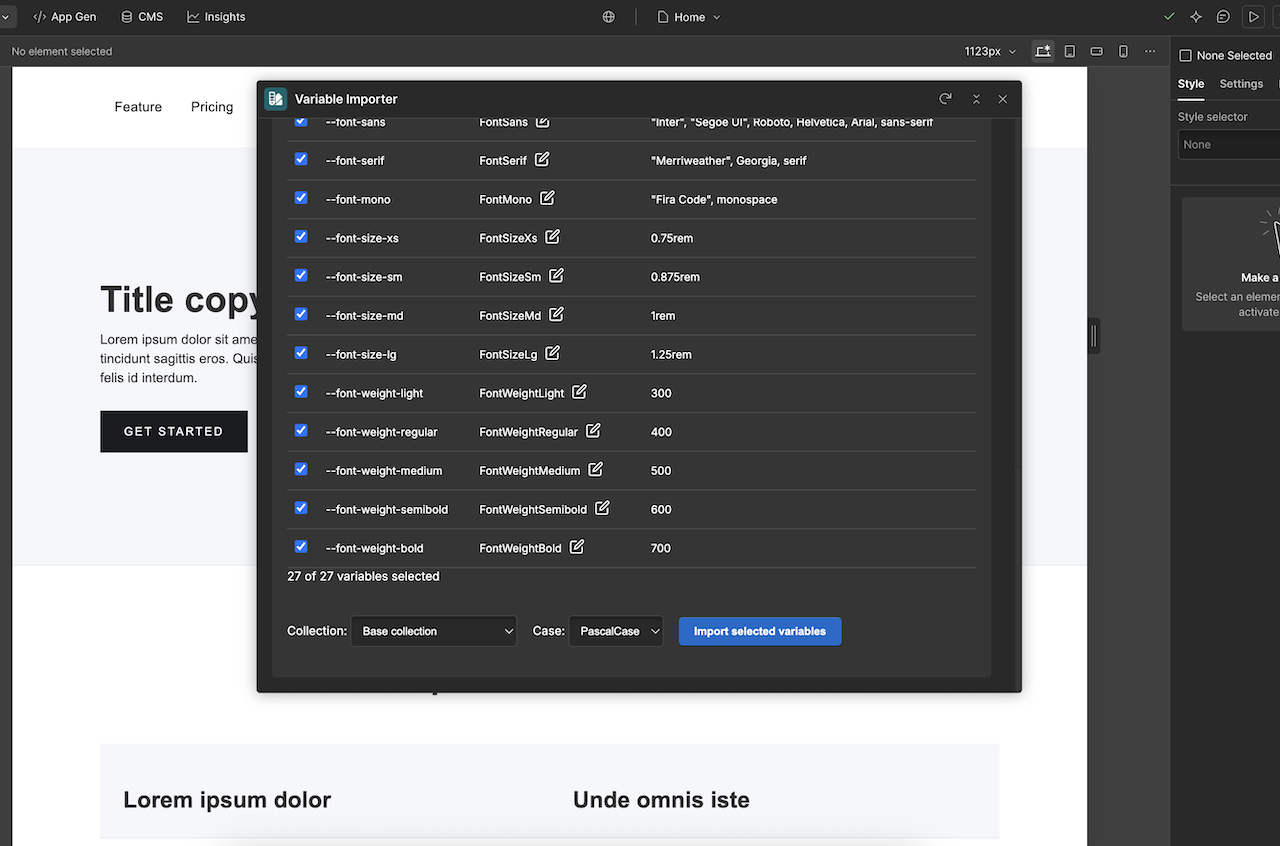Uncheck the --font-weight-regular variable

[x=301, y=430]
